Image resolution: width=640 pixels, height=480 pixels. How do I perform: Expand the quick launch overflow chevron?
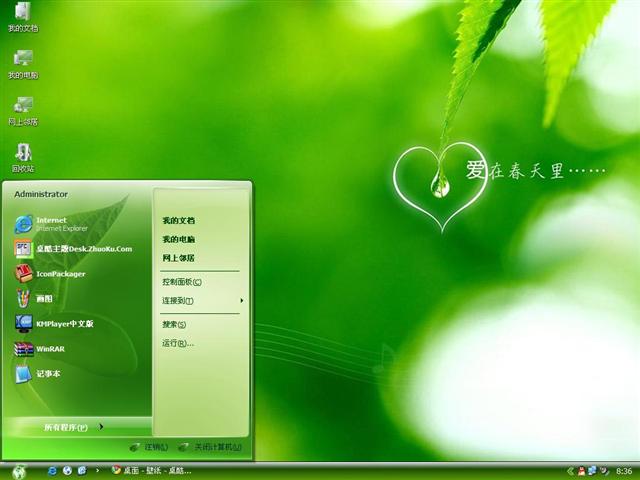(97, 471)
